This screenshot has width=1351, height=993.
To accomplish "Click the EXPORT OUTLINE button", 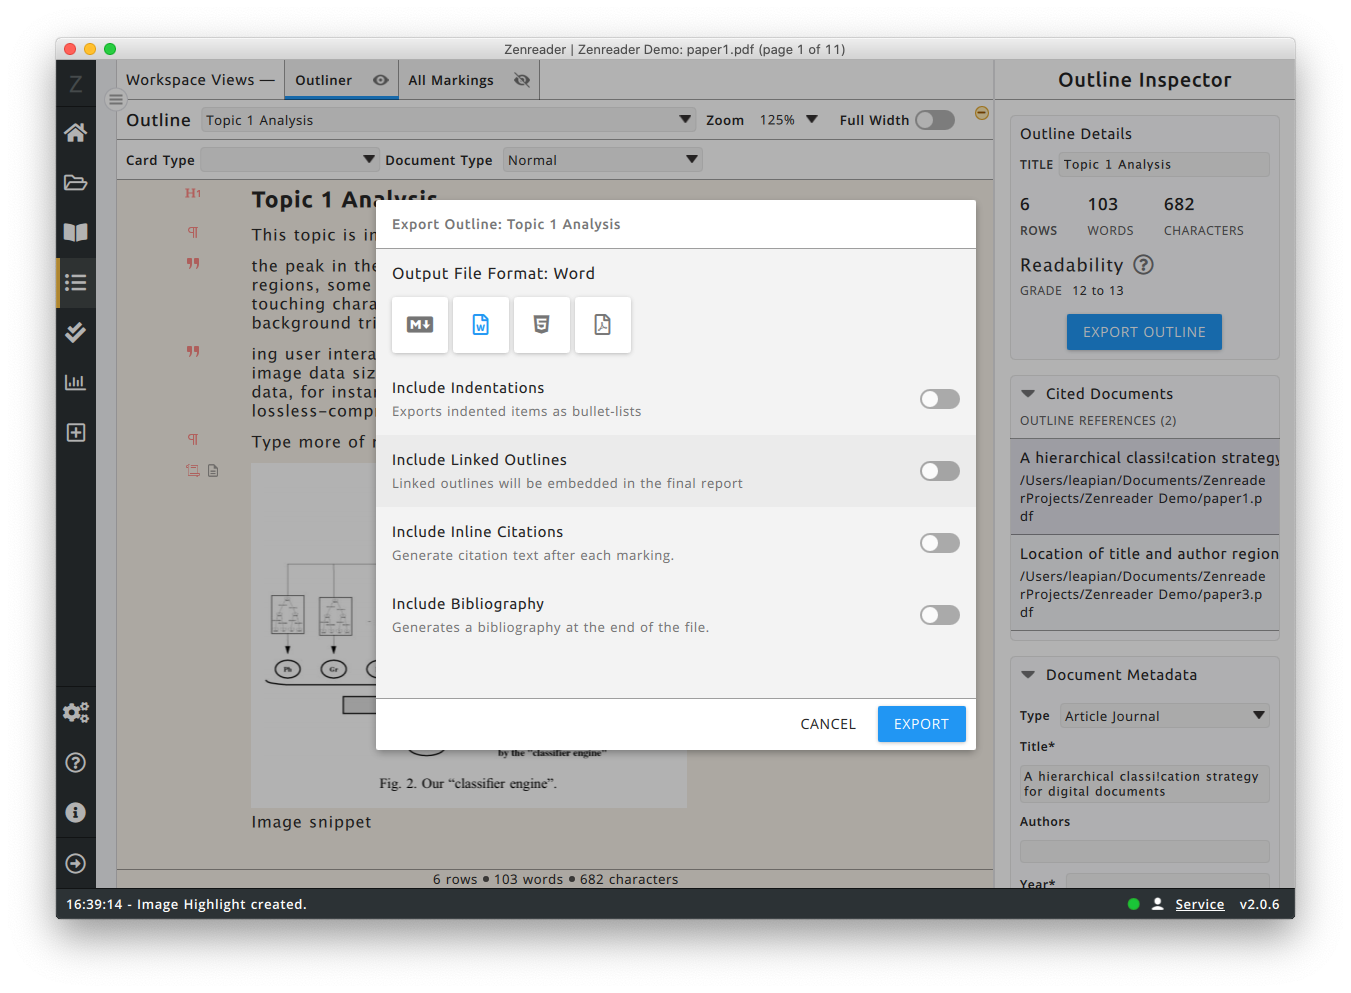I will (1144, 332).
